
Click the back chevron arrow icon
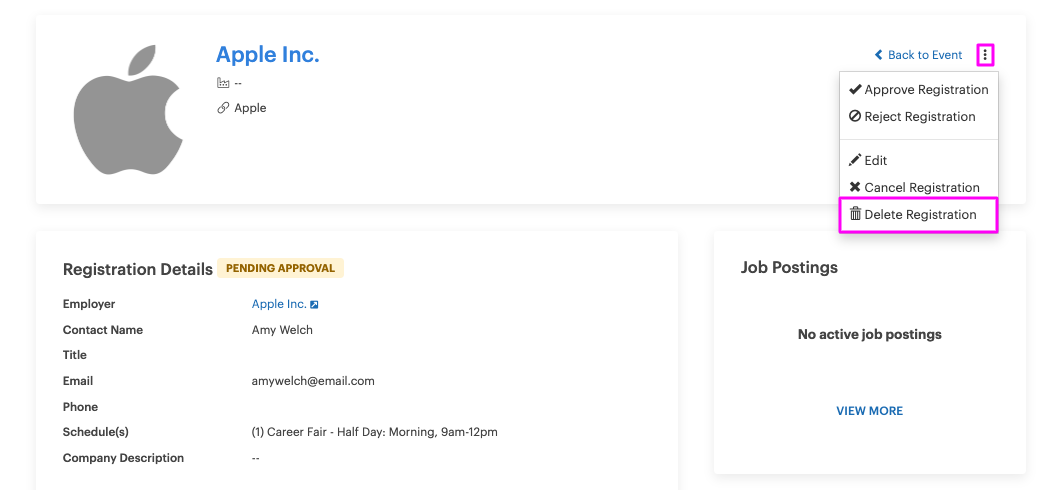[x=879, y=55]
